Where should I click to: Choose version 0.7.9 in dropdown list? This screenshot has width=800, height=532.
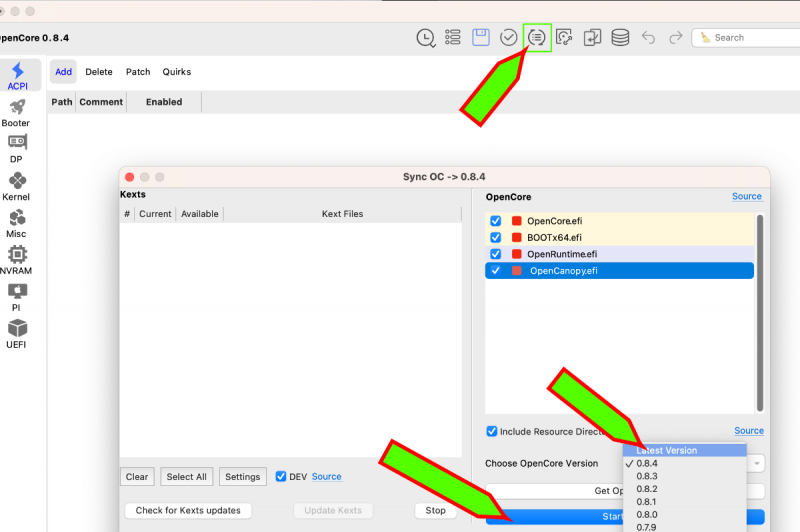point(685,526)
